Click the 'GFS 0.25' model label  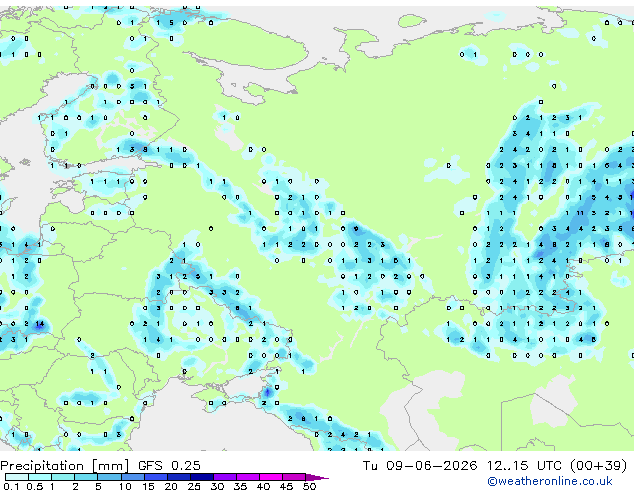click(169, 466)
